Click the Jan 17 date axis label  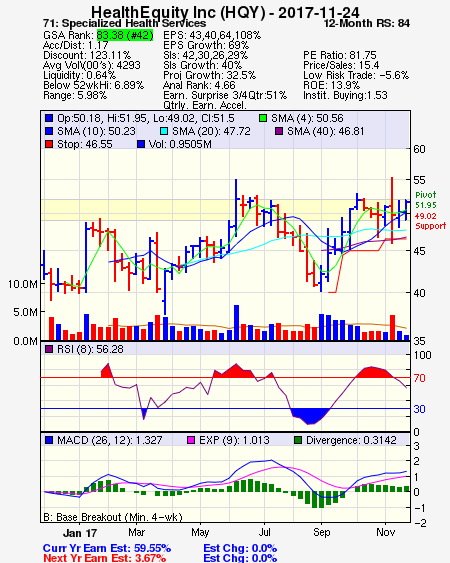tap(80, 533)
